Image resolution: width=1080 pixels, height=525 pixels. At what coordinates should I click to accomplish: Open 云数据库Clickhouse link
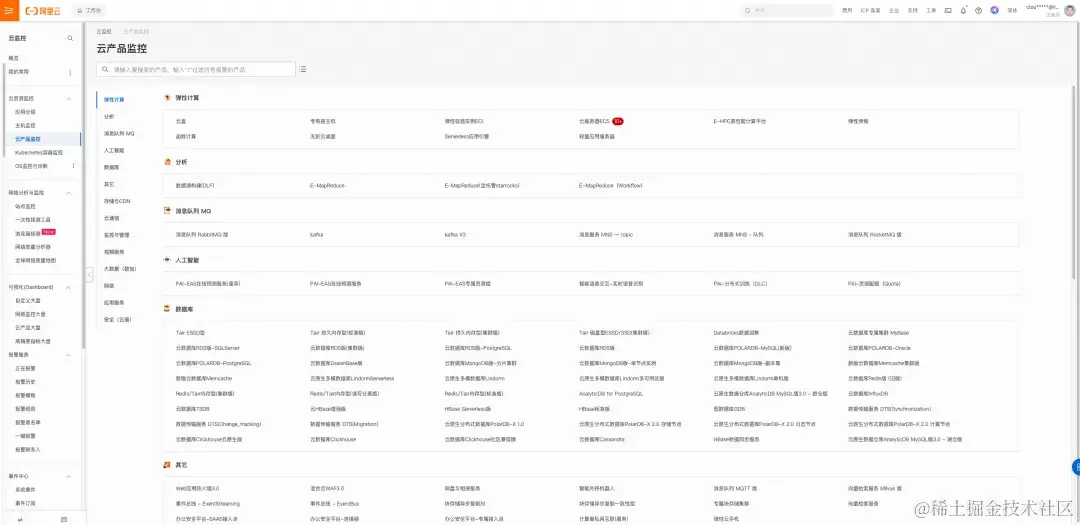pyautogui.click(x=333, y=439)
